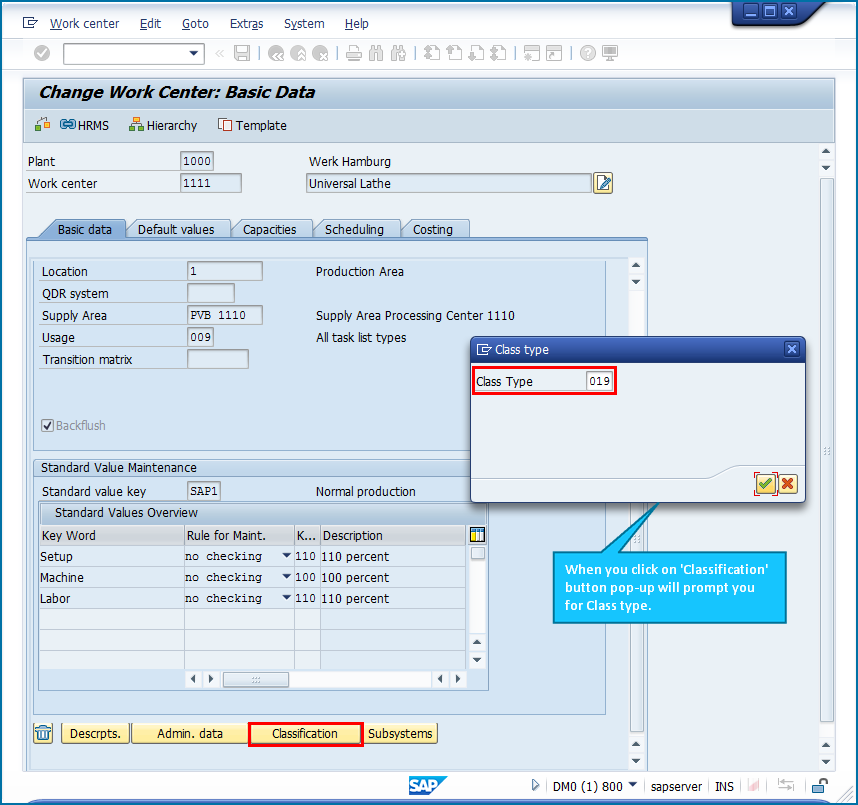The image size is (858, 805).
Task: Cancel the Class type popup with red X
Action: tap(788, 483)
